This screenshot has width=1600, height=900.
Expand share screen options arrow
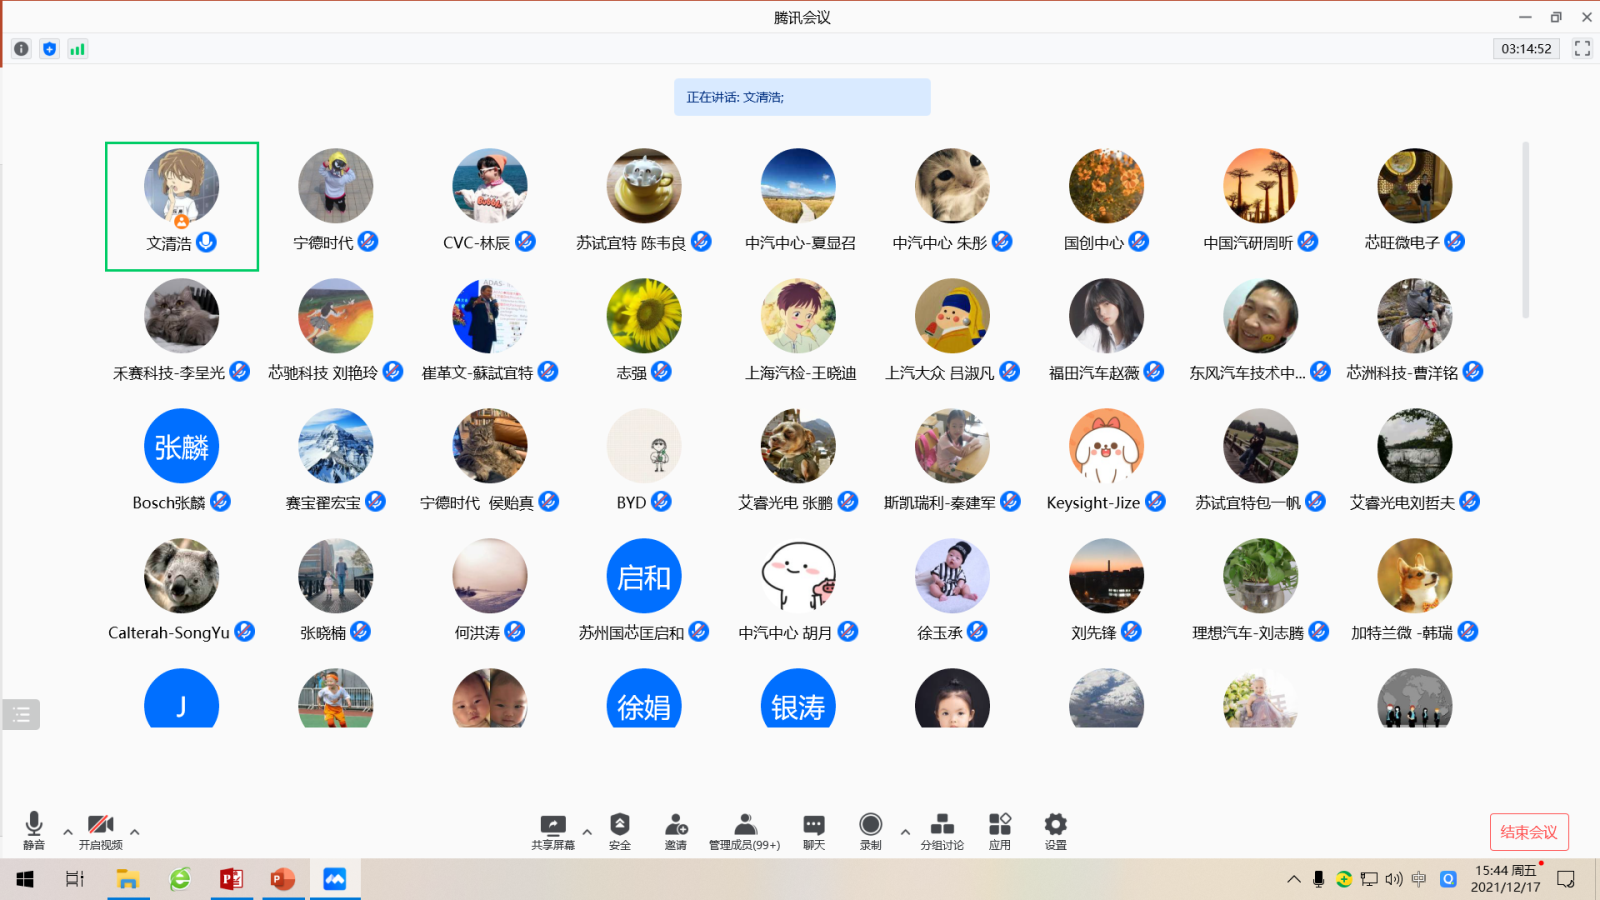tap(587, 832)
